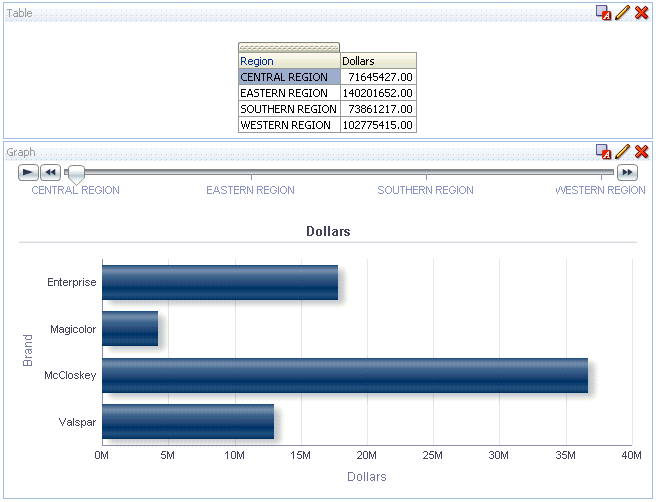The image size is (656, 502).
Task: Click the Valspar axis label
Action: coord(77,422)
